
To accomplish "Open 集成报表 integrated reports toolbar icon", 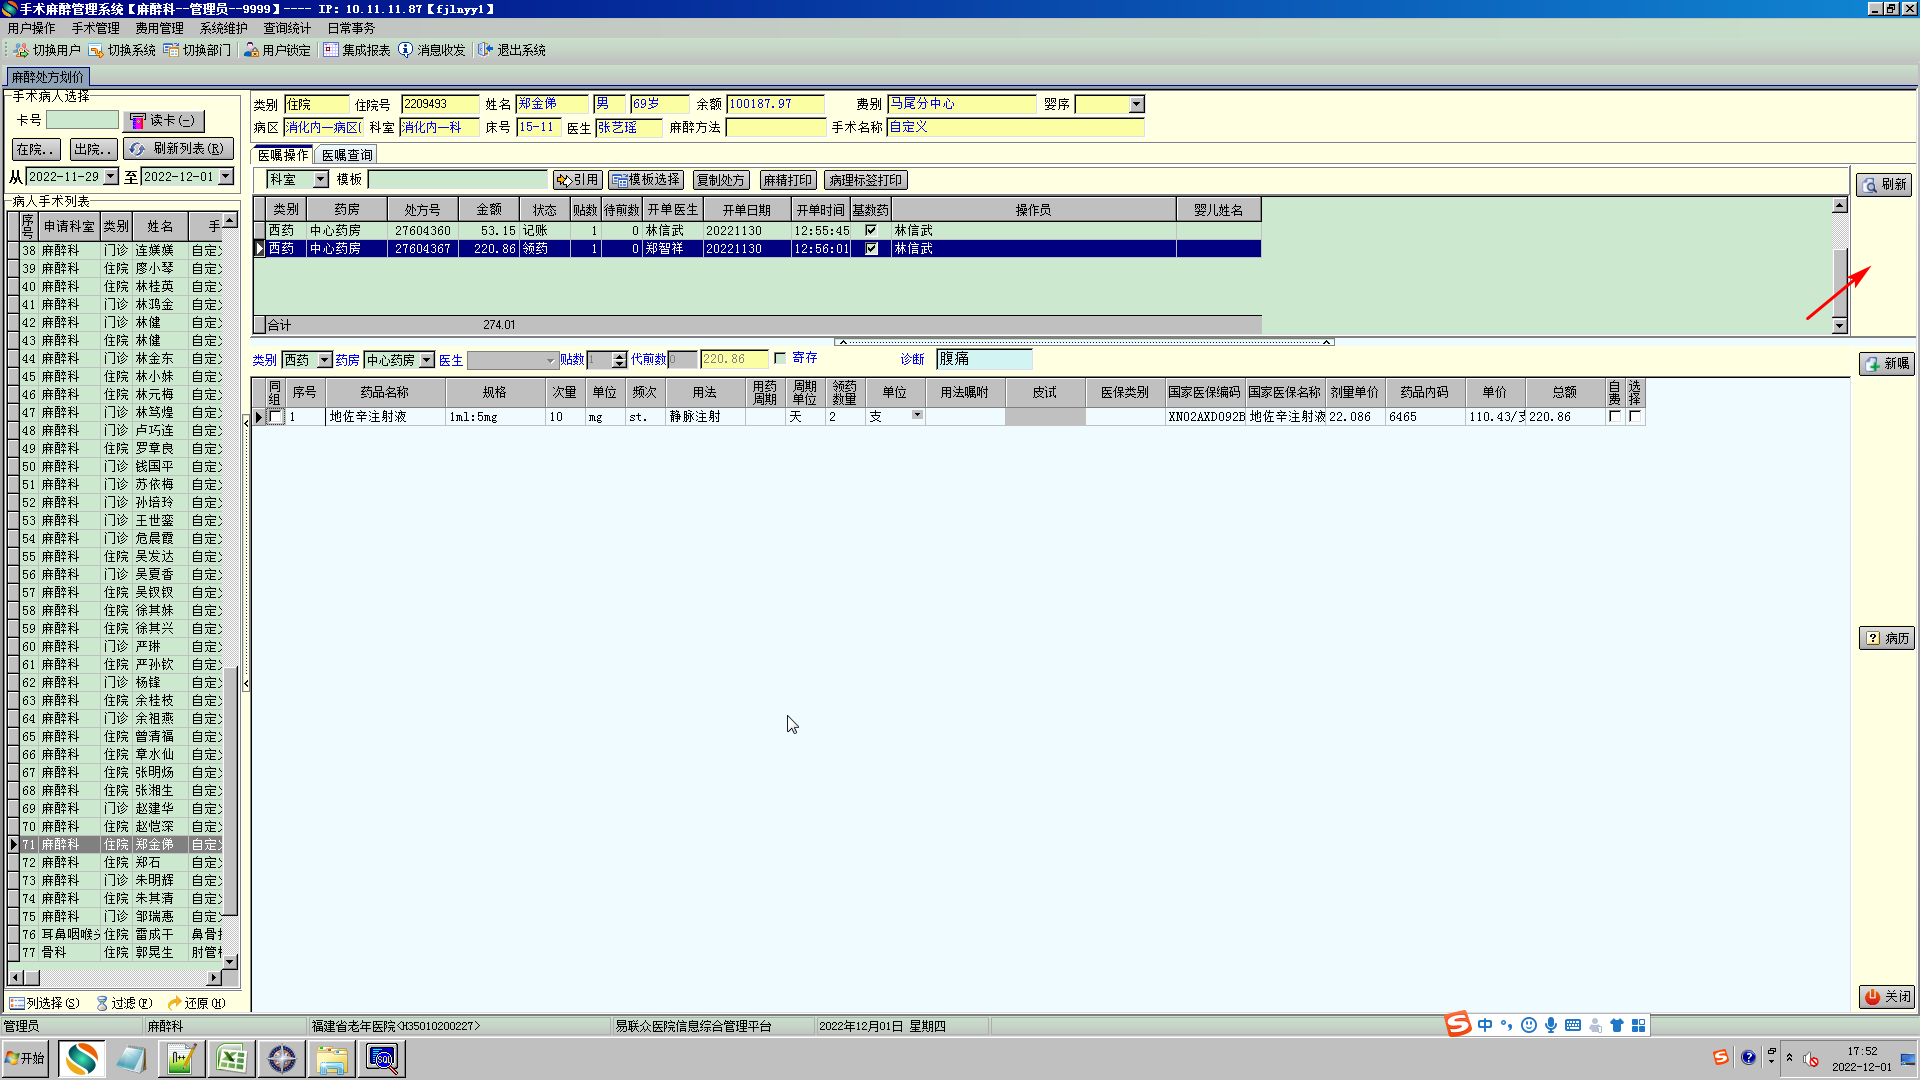I will (x=331, y=50).
